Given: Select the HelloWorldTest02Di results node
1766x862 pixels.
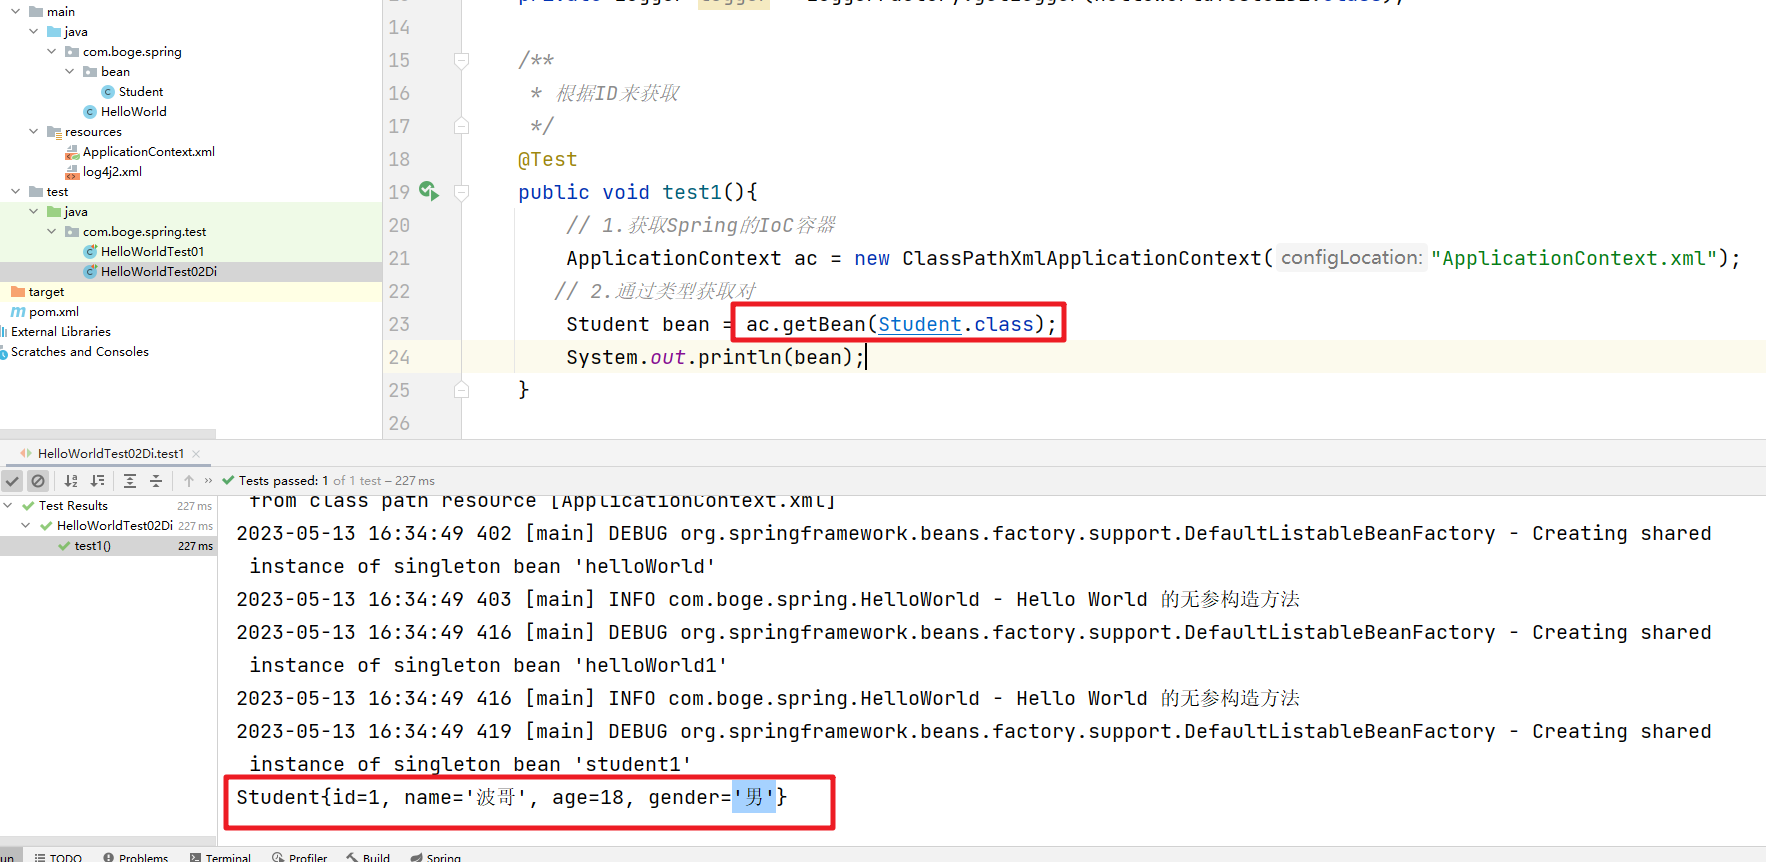Looking at the screenshot, I should point(114,526).
